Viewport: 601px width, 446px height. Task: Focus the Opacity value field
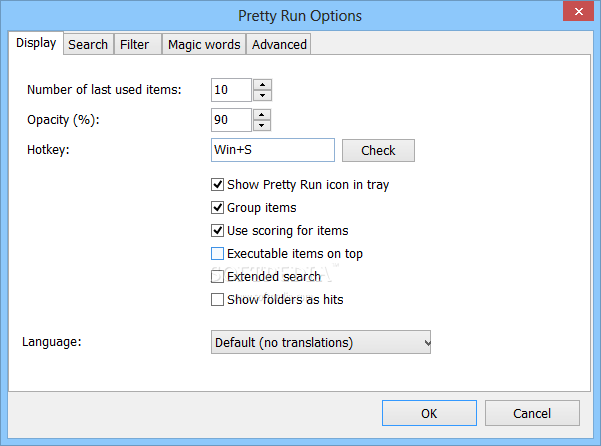pyautogui.click(x=231, y=120)
